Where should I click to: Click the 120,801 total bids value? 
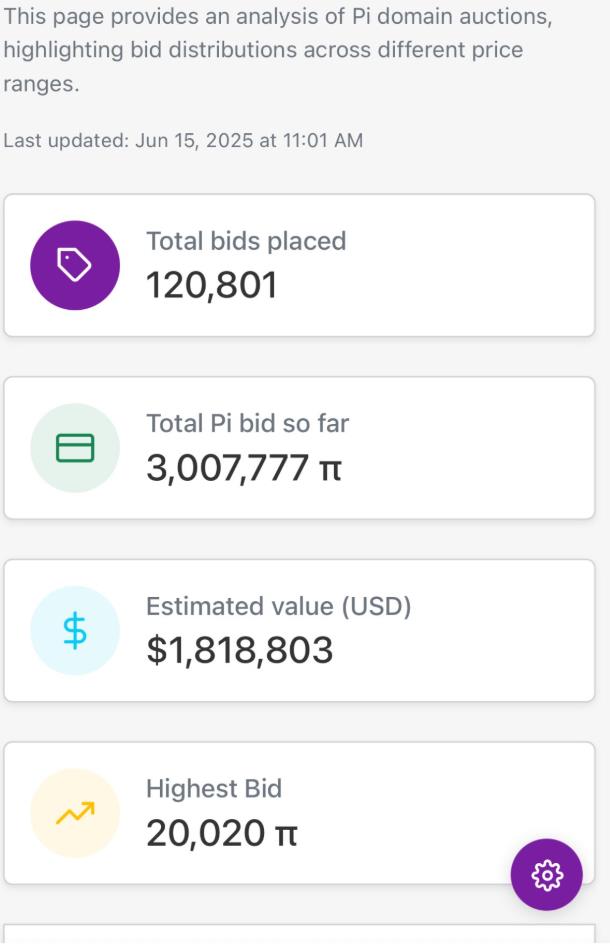pyautogui.click(x=212, y=285)
